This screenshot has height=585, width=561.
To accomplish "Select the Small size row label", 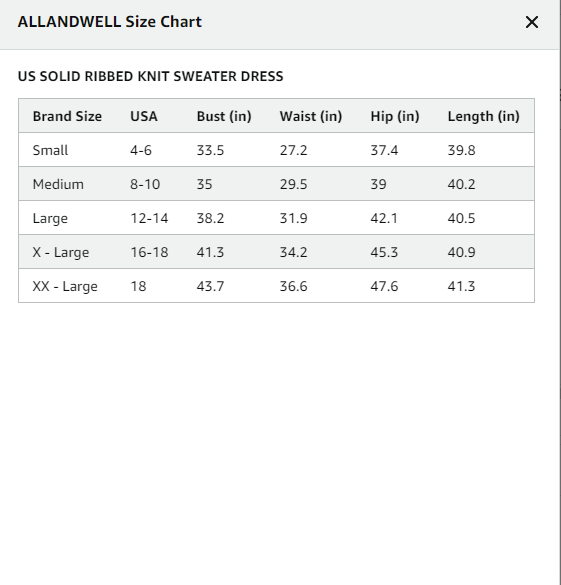I will click(50, 150).
